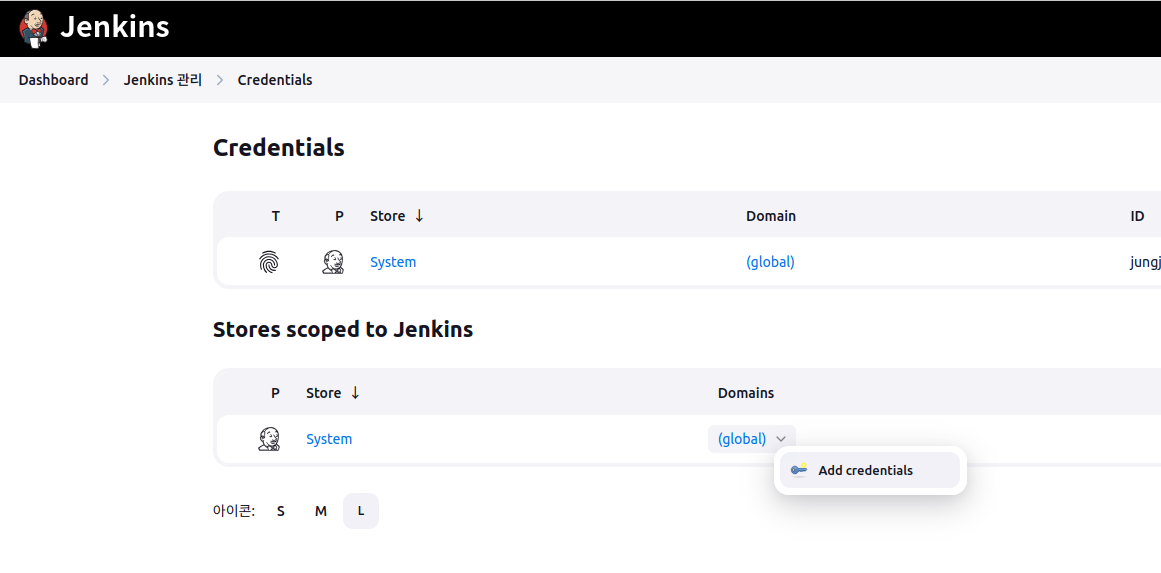Click the ID column header
The height and width of the screenshot is (573, 1161).
1137,216
